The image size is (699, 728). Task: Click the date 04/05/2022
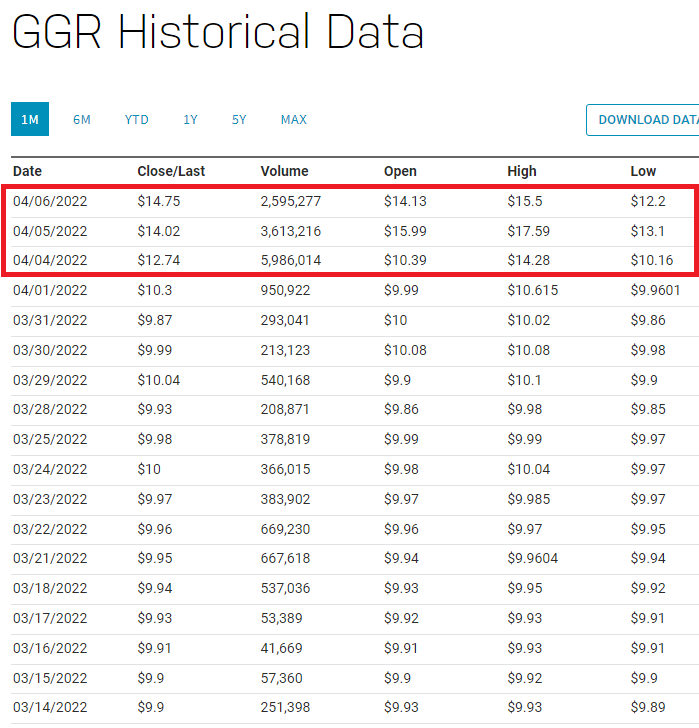50,231
